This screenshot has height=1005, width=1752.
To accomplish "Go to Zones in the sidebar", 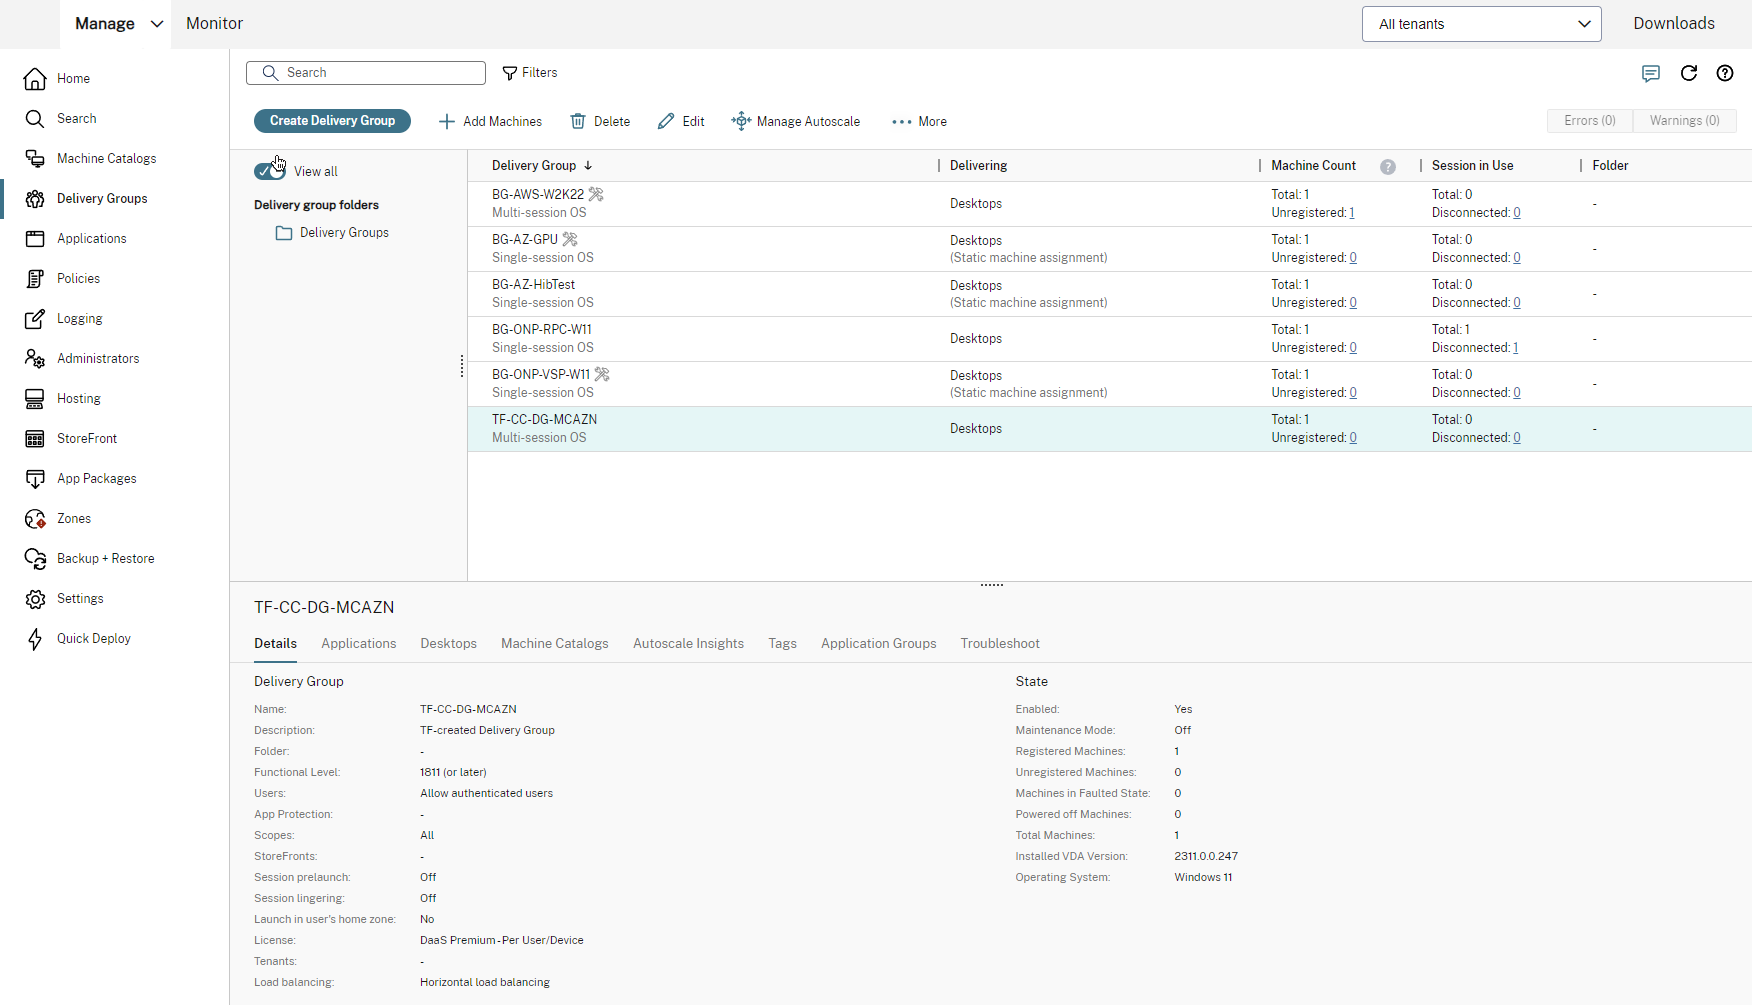I will coord(74,519).
